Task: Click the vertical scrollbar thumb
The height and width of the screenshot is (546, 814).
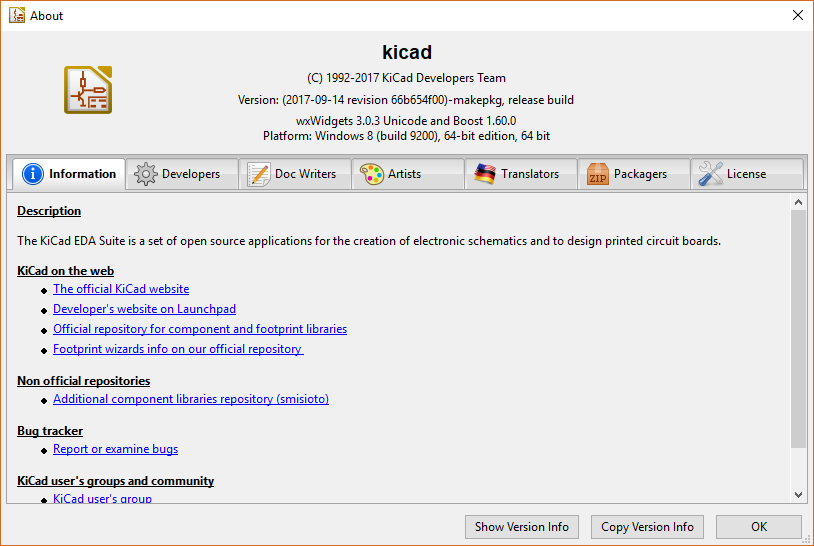Action: [798, 329]
